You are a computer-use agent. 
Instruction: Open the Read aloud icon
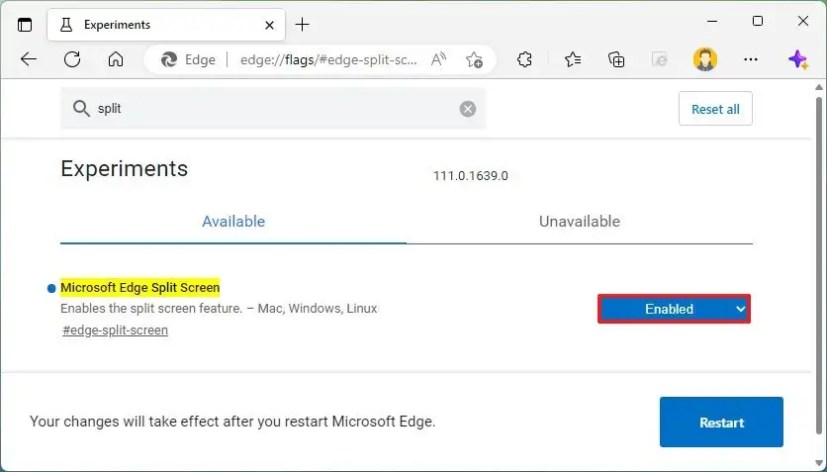point(438,60)
